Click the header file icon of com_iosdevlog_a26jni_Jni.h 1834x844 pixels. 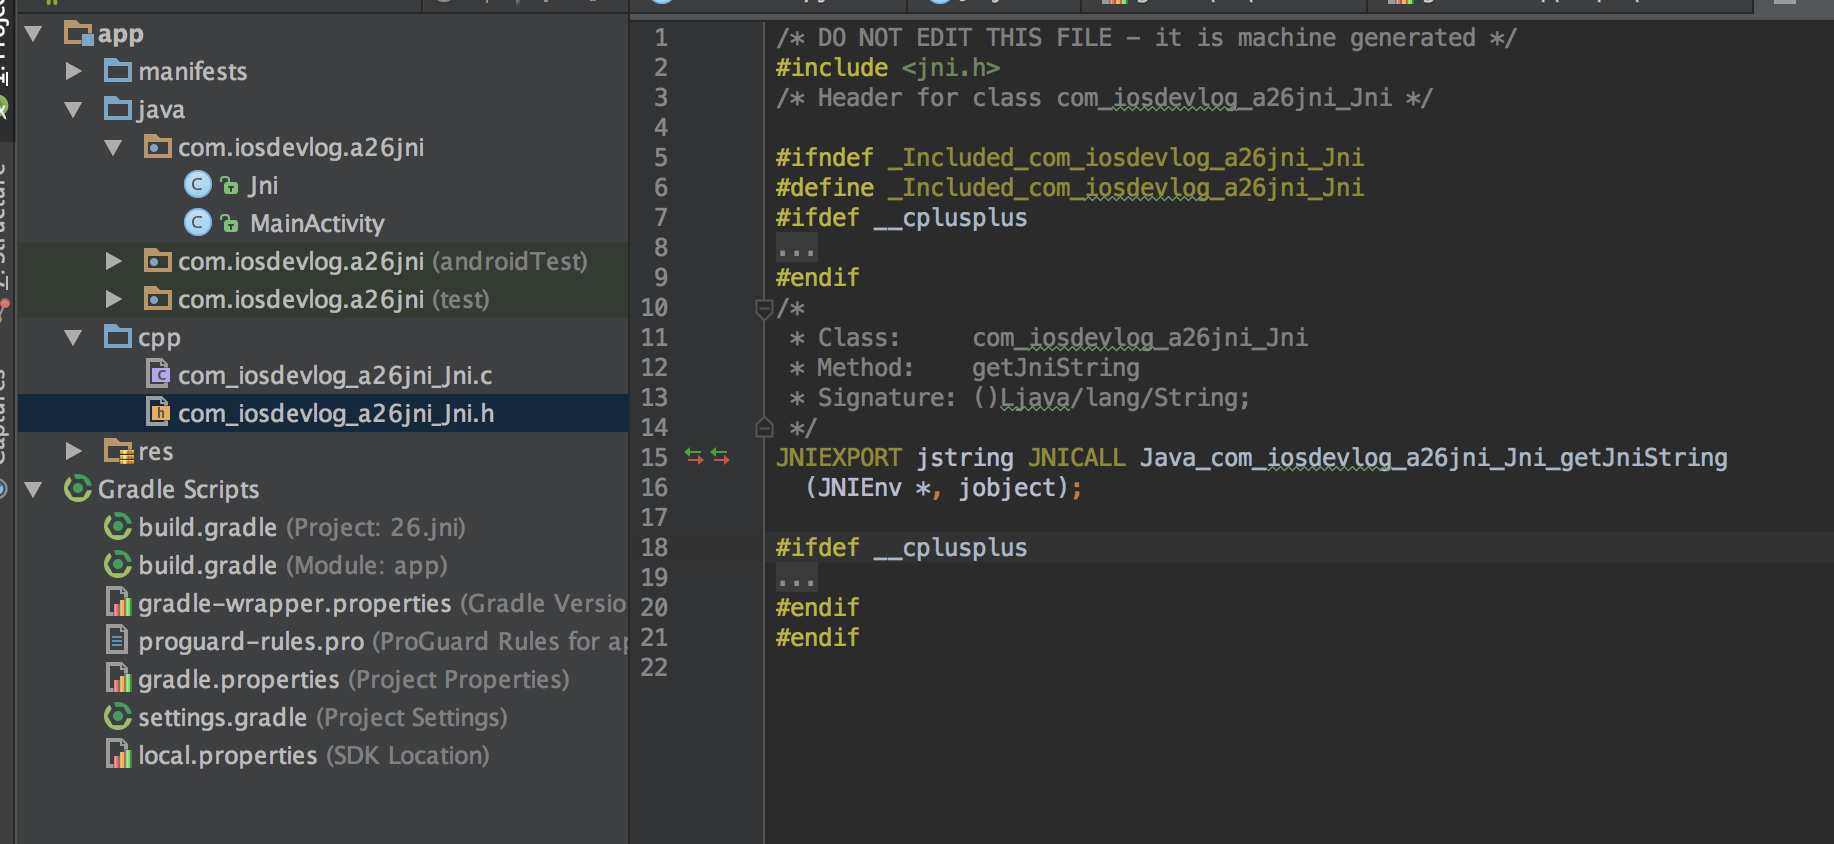click(x=158, y=412)
